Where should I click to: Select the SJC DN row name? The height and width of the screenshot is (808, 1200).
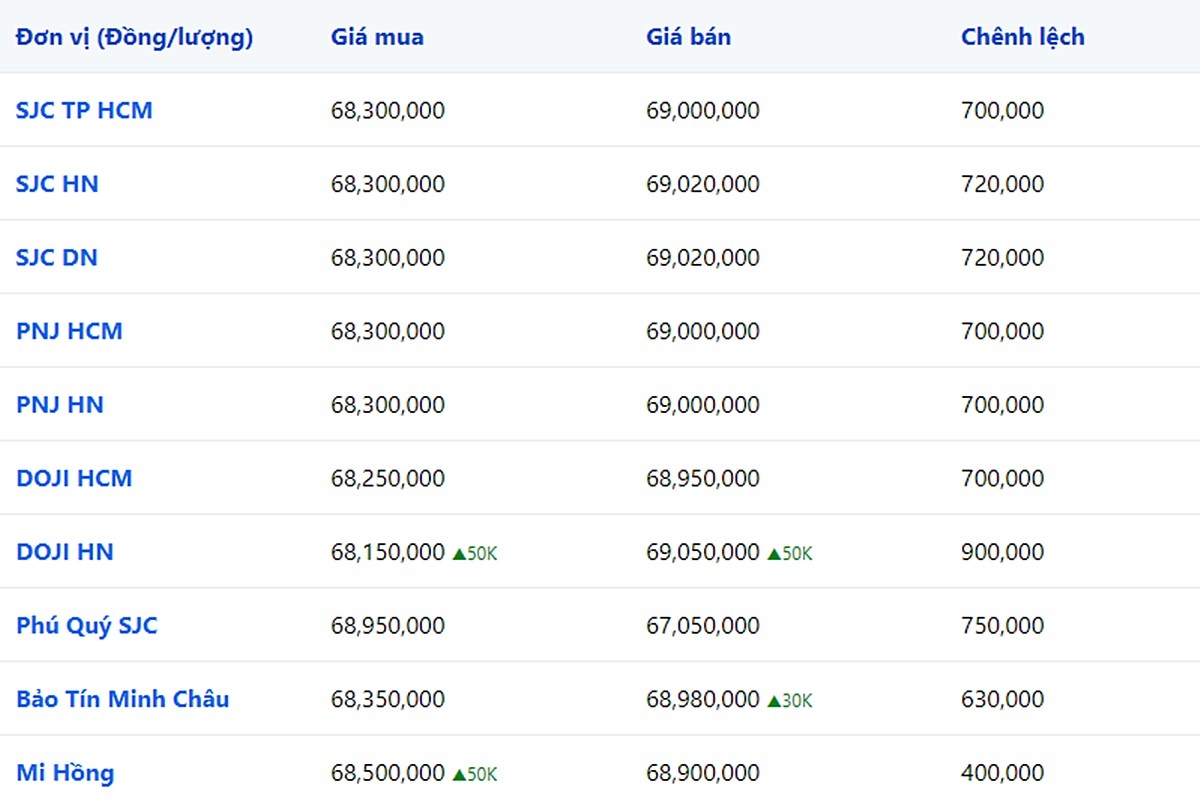57,257
